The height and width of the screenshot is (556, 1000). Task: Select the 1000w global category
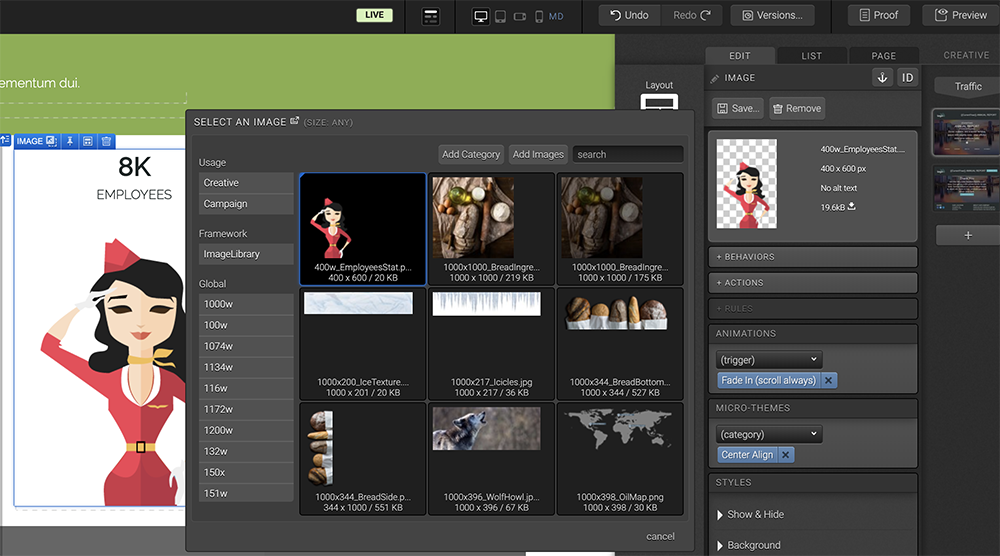click(x=246, y=304)
